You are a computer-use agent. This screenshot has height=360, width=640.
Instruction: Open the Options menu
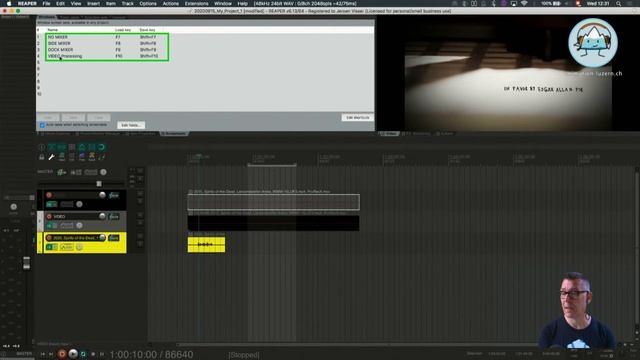point(148,3)
